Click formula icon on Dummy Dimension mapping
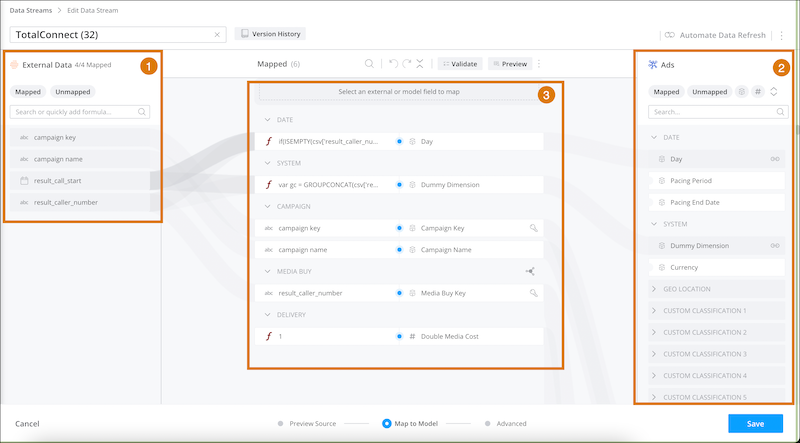 pos(269,185)
